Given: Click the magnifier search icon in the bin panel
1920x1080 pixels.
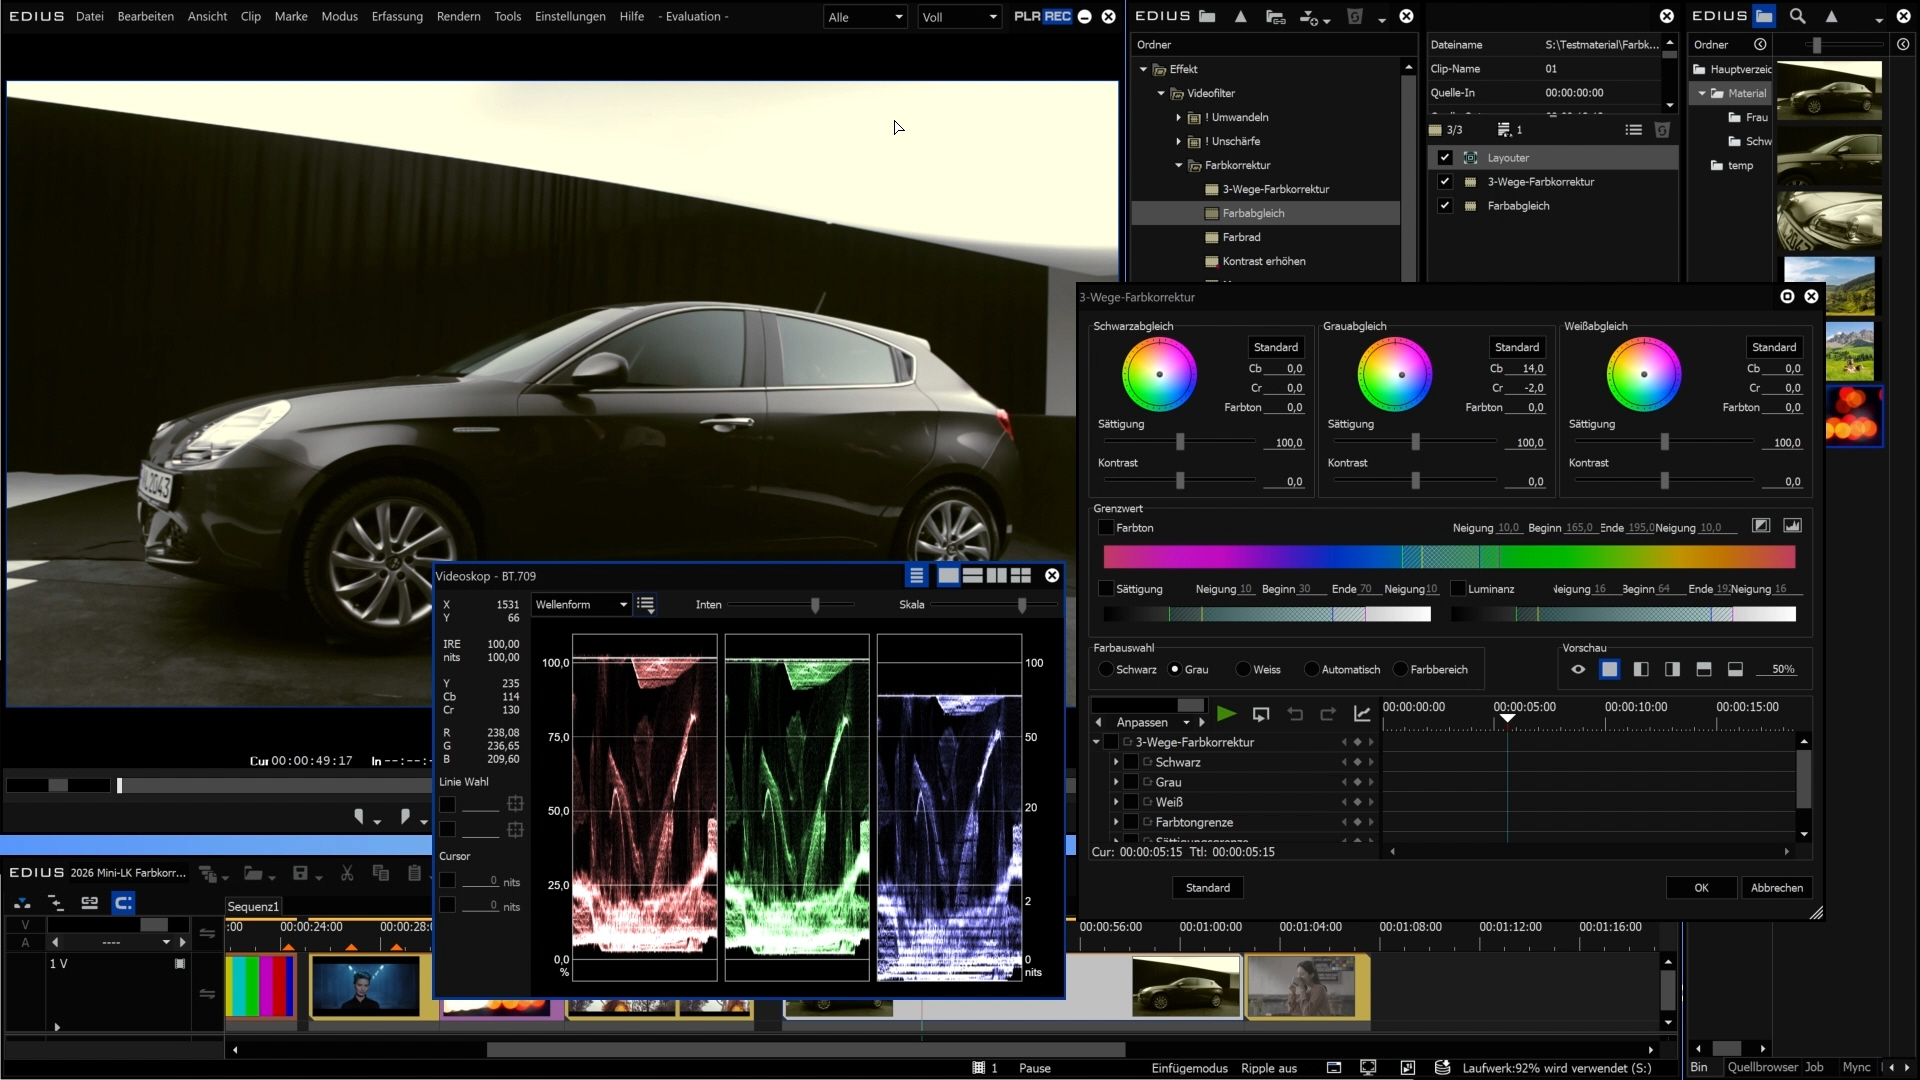Looking at the screenshot, I should 1797,16.
